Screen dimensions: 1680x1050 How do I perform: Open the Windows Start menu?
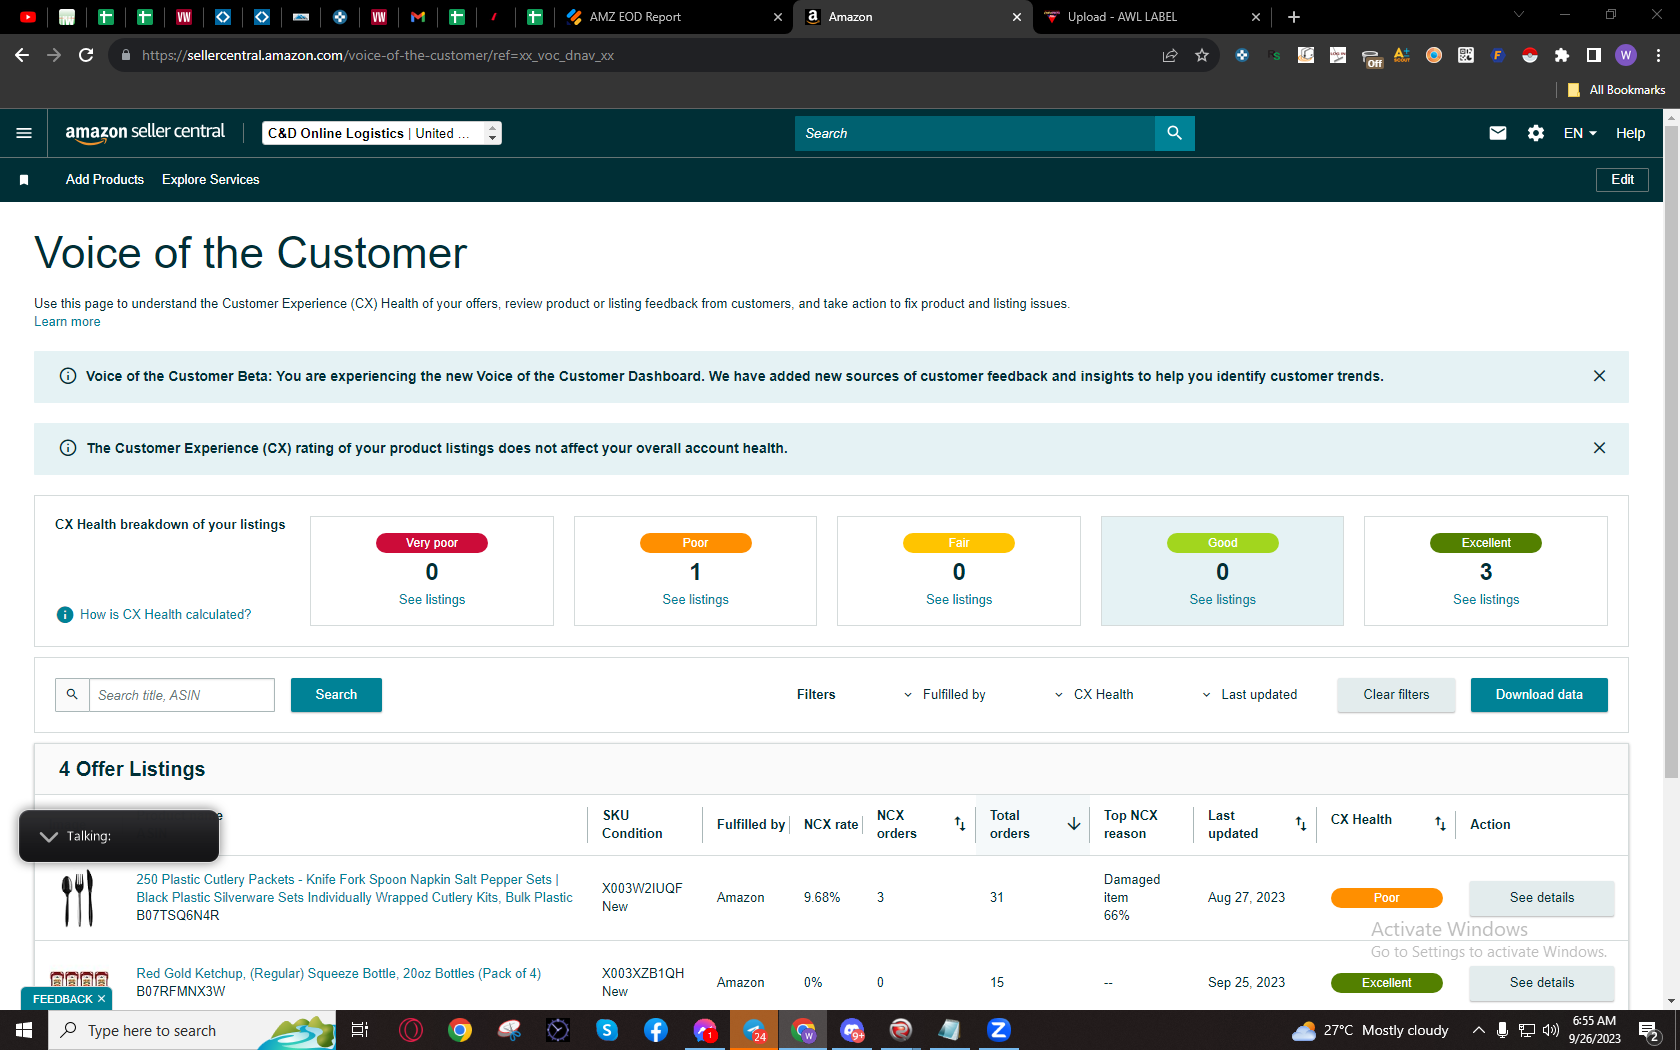point(24,1030)
